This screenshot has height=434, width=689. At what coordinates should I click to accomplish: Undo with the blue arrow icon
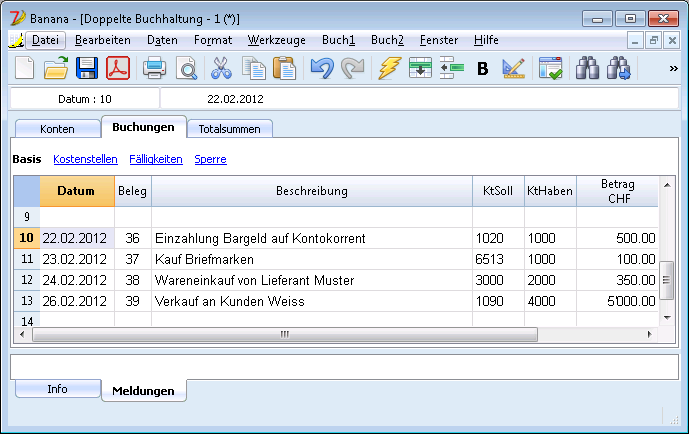click(x=322, y=68)
